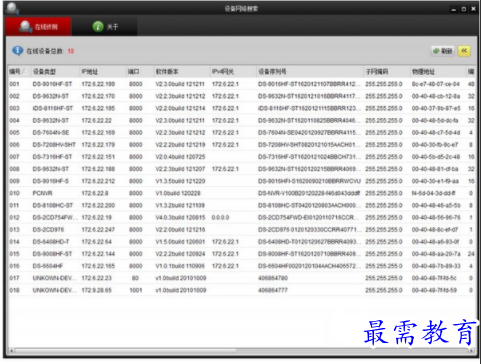Close the window

click(x=473, y=9)
